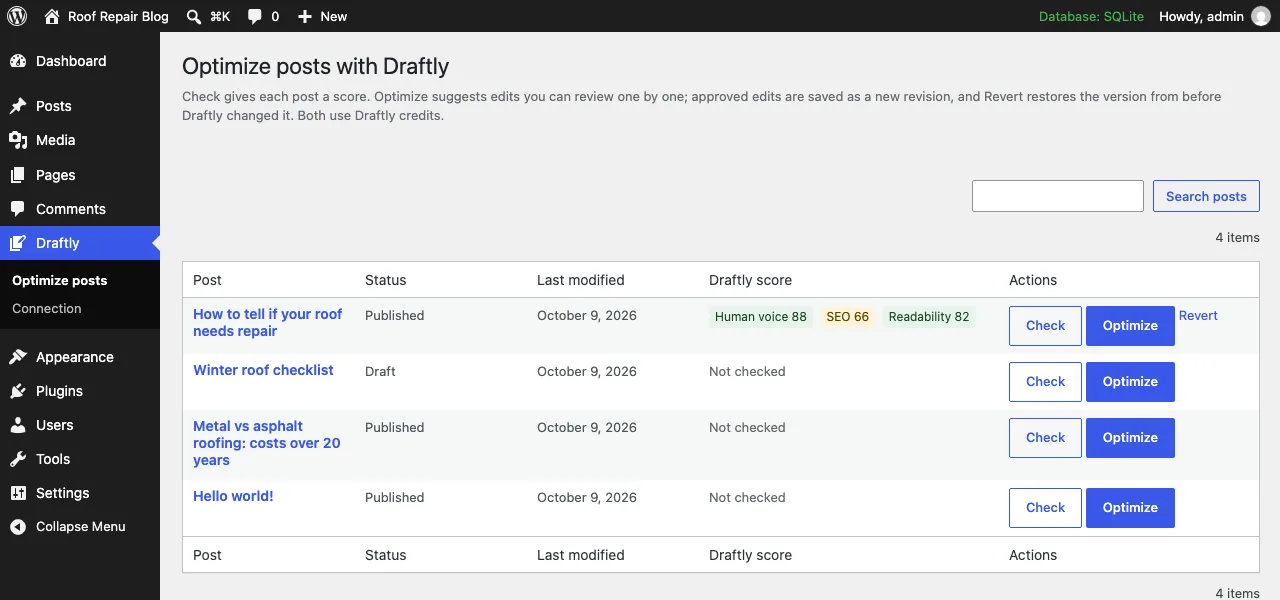Click the admin avatar icon
1280x600 pixels.
pos(1261,16)
